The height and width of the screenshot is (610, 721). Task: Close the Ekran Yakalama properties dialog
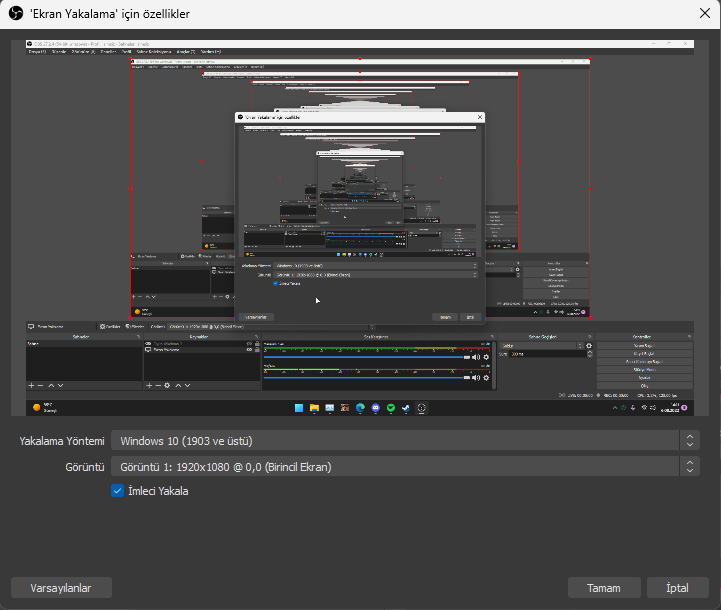pos(704,13)
